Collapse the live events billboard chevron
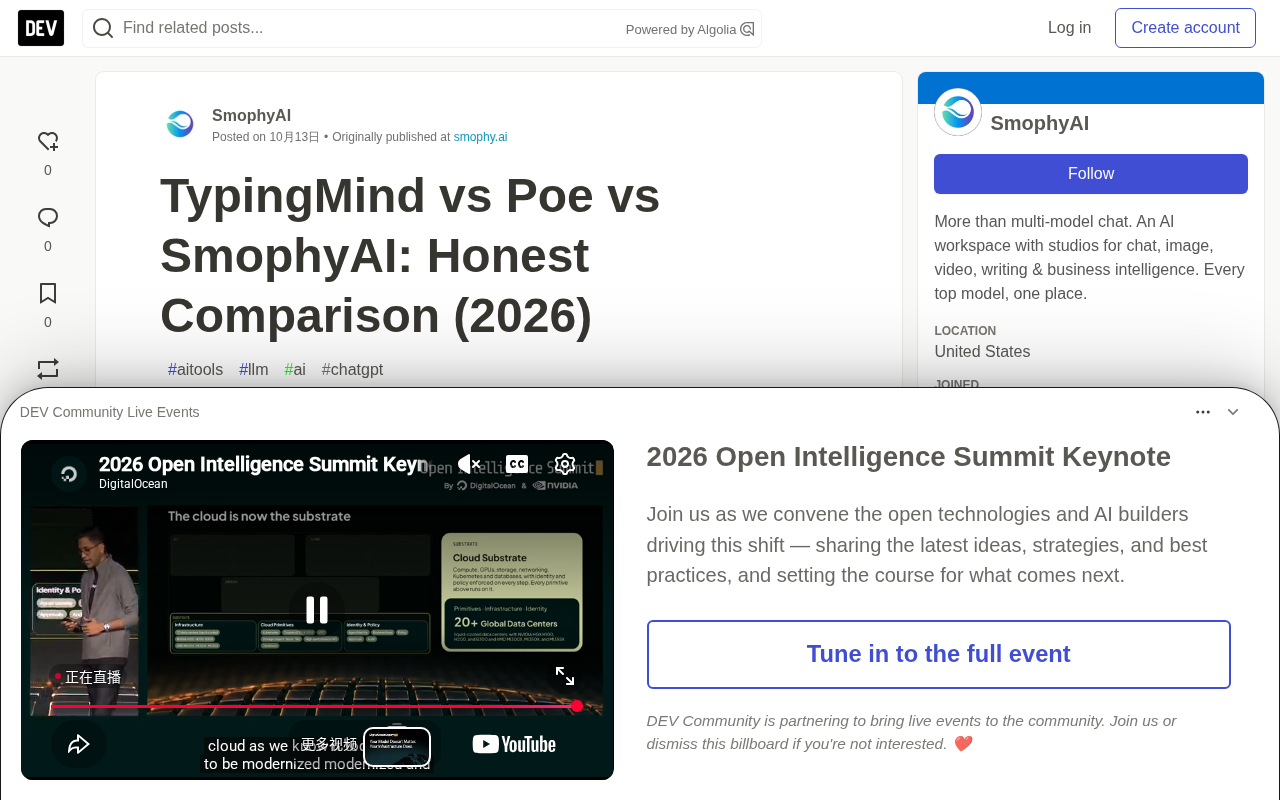The image size is (1280, 800). point(1233,412)
